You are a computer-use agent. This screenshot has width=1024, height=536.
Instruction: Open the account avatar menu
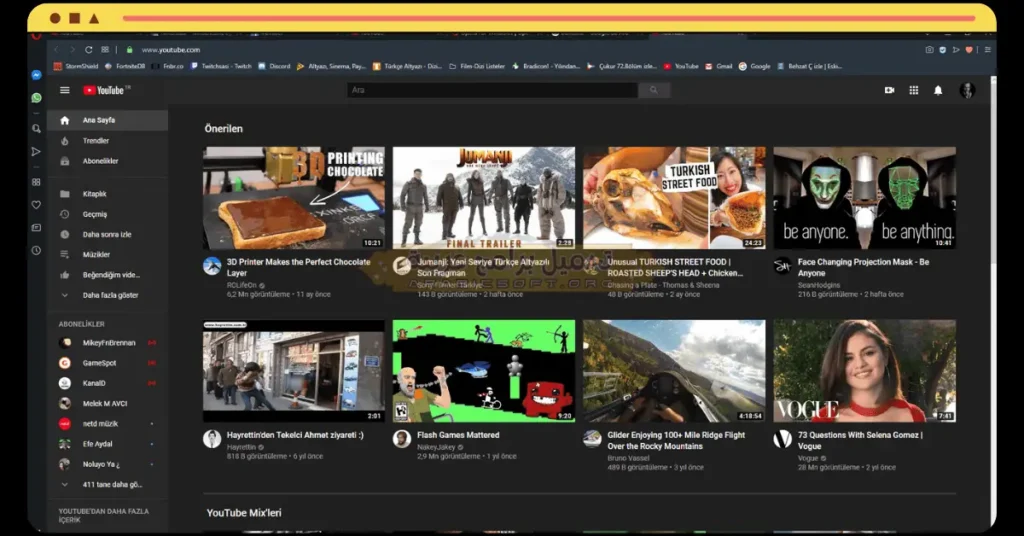click(966, 90)
